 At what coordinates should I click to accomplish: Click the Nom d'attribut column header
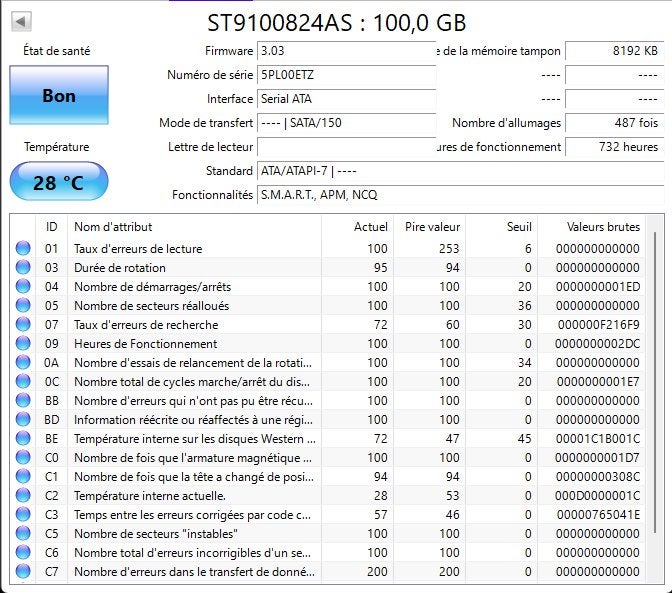pyautogui.click(x=194, y=227)
